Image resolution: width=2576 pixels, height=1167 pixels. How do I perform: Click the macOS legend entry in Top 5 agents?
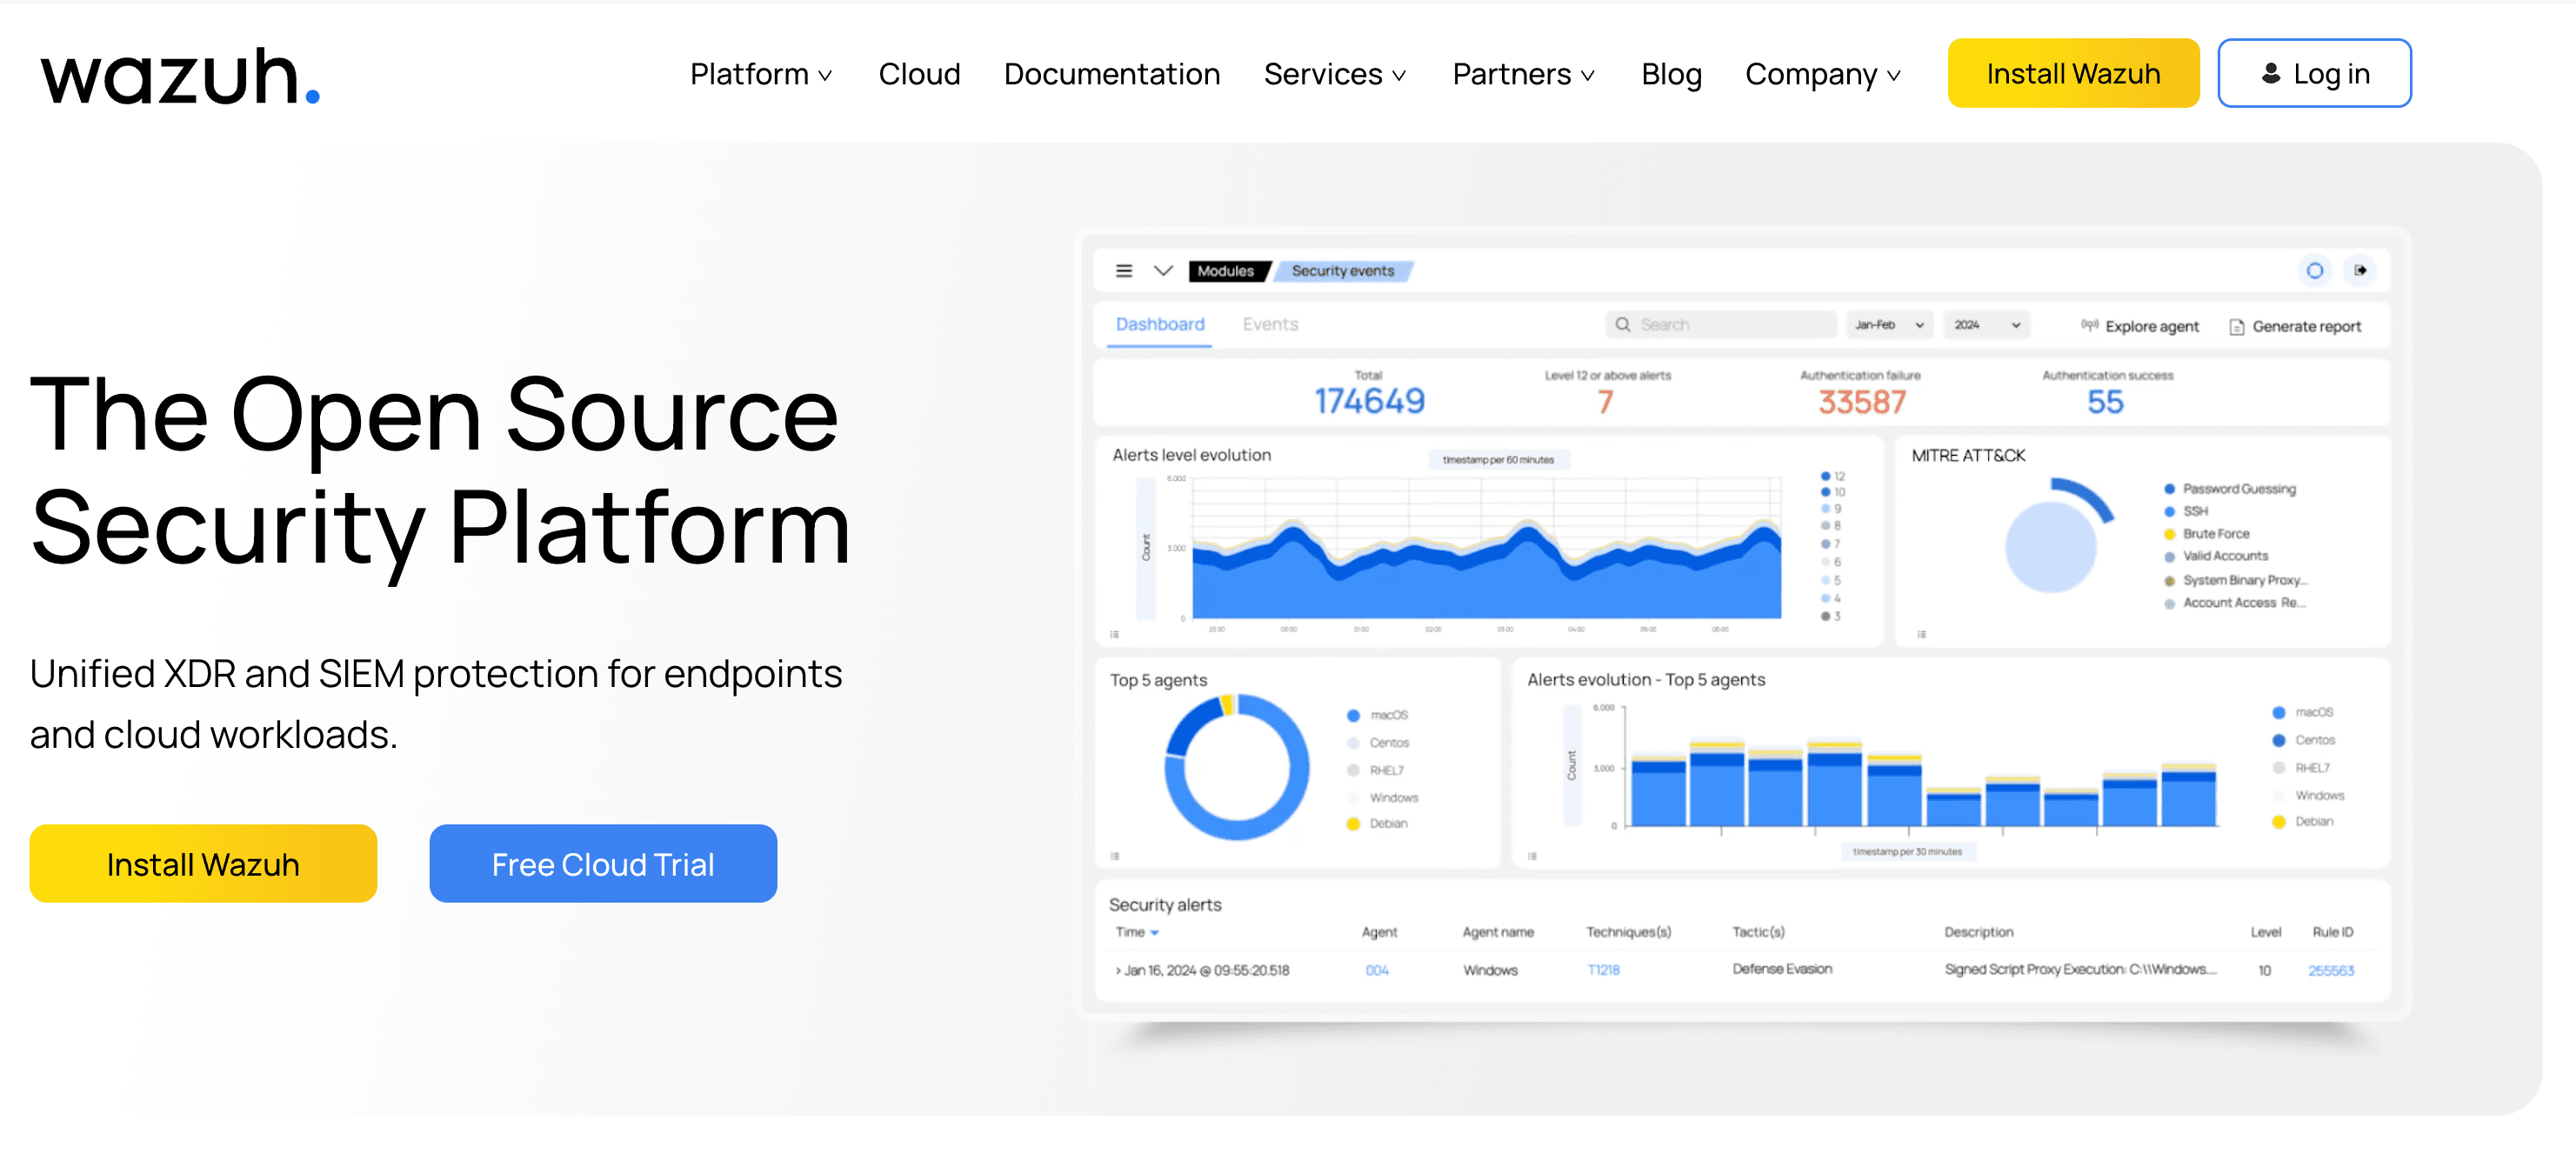pos(1377,715)
